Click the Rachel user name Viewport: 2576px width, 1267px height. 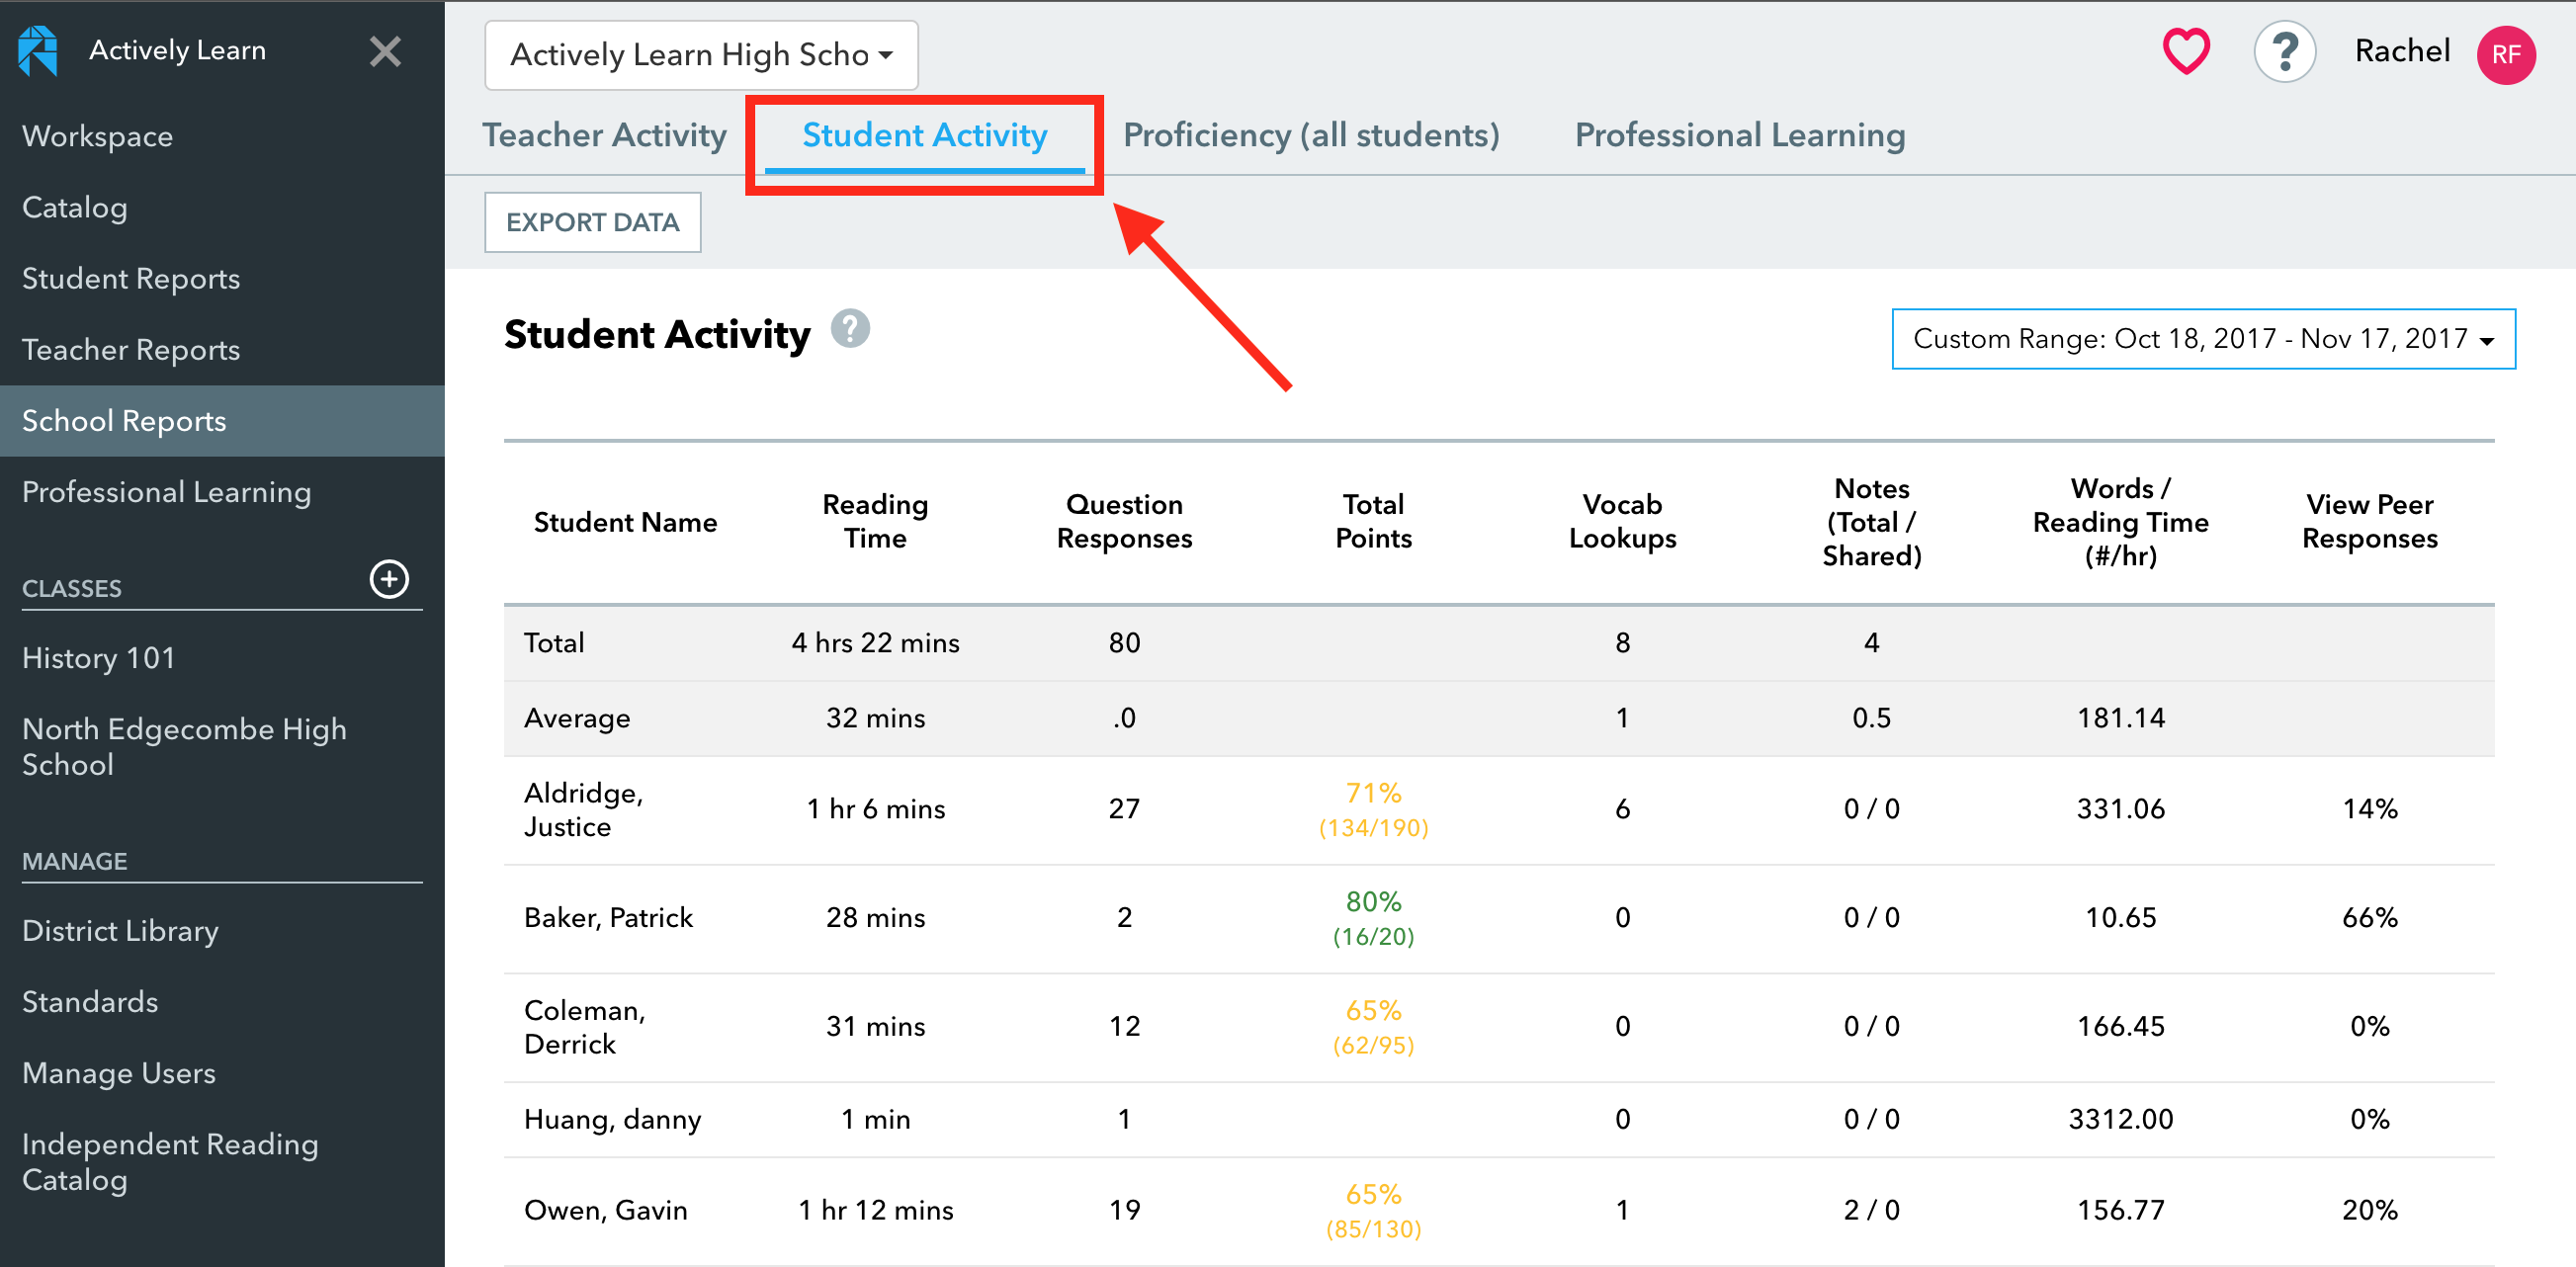point(2402,51)
